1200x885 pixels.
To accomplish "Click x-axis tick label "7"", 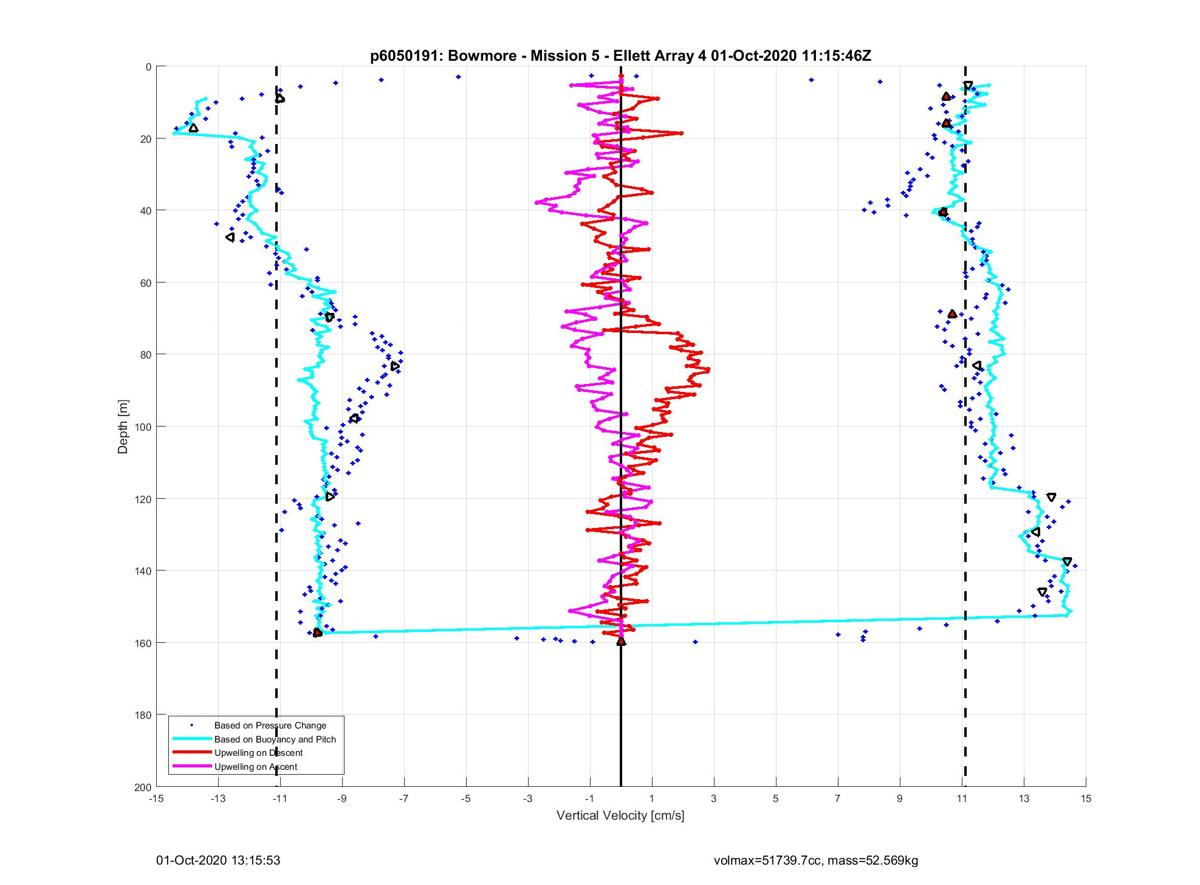I will pyautogui.click(x=838, y=799).
